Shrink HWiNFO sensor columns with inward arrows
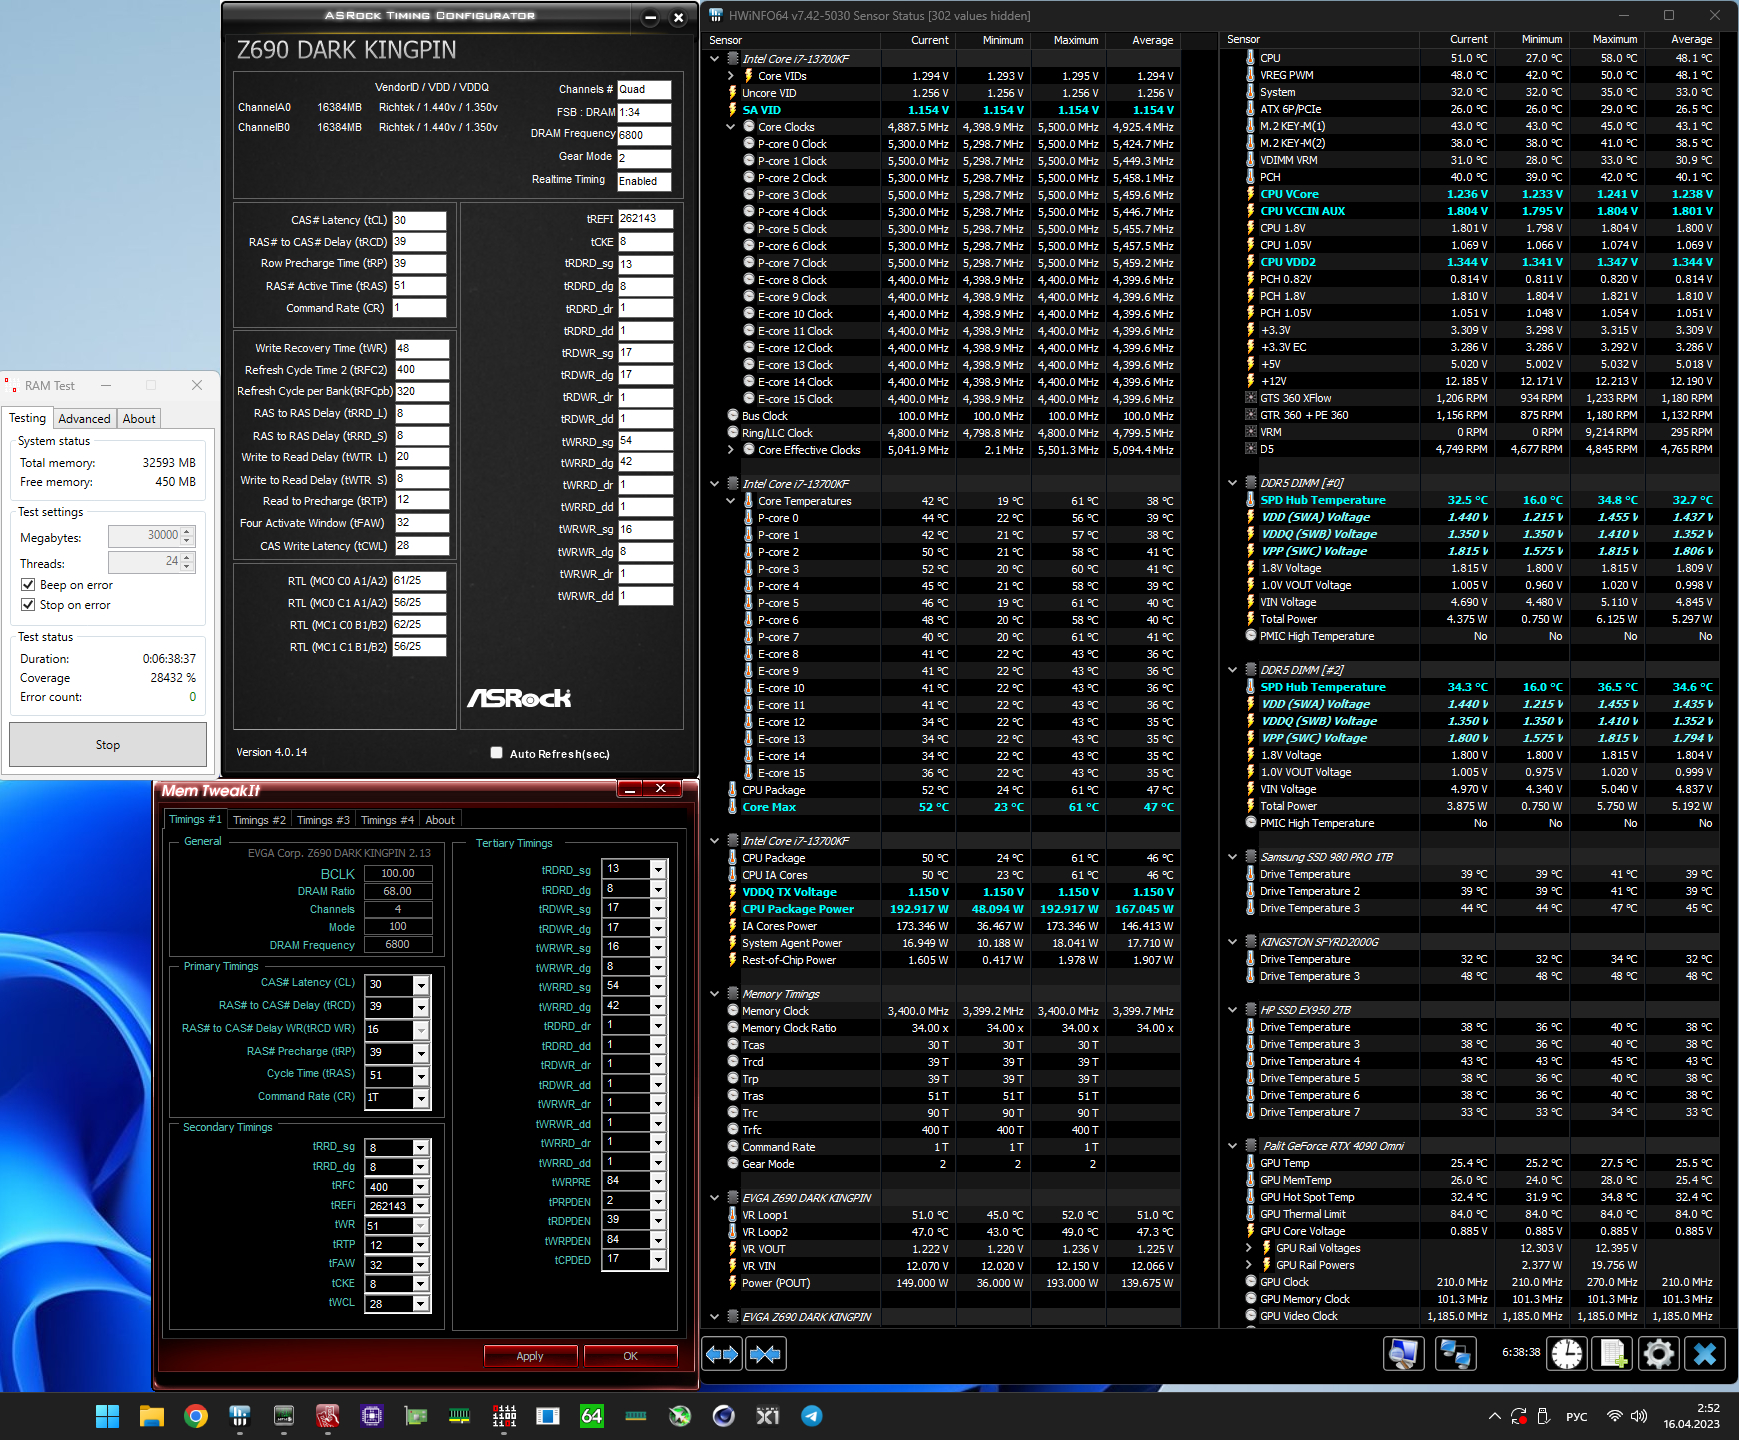Image resolution: width=1739 pixels, height=1440 pixels. pos(765,1354)
